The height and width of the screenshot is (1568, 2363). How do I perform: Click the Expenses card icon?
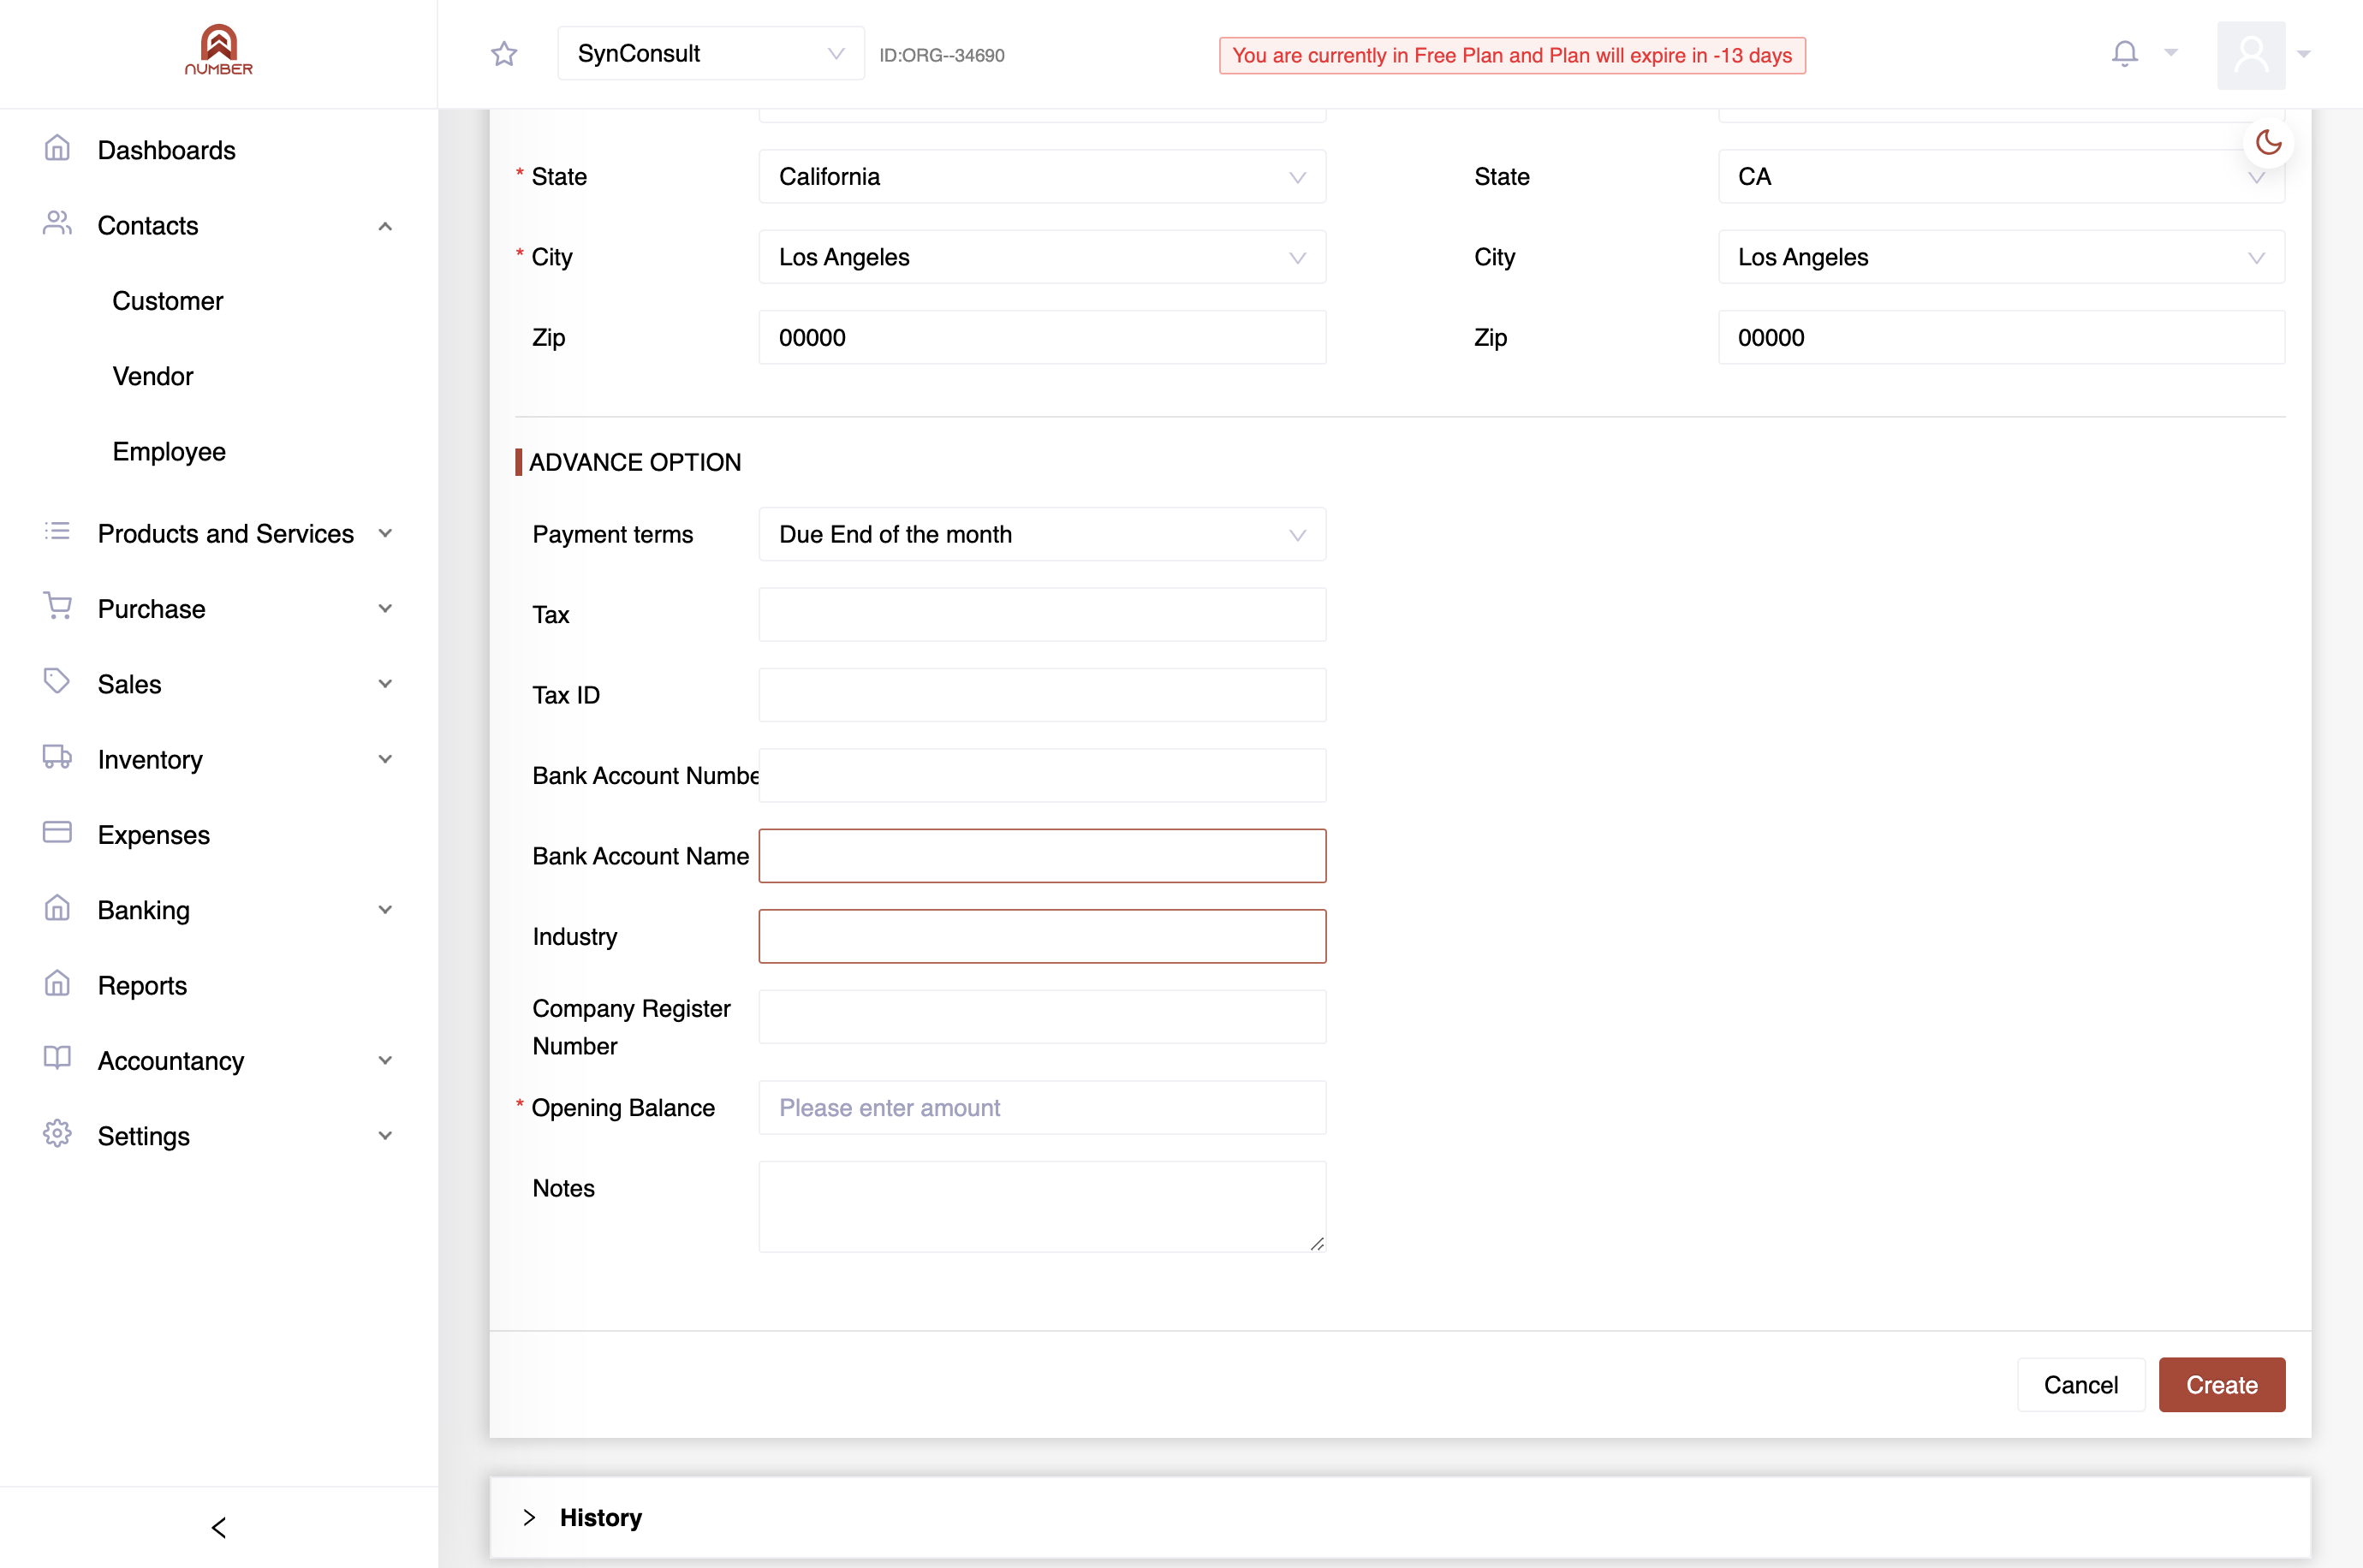(x=57, y=832)
